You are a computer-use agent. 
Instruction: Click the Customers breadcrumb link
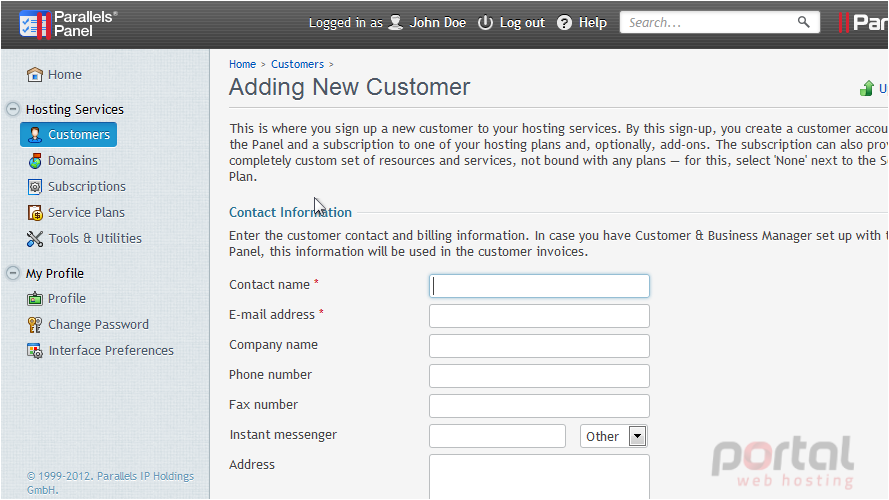coord(297,64)
